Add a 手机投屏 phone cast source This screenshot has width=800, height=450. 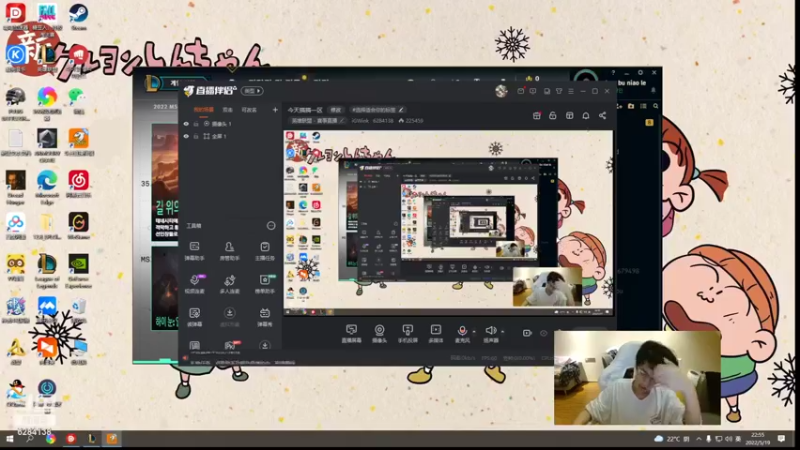pyautogui.click(x=407, y=333)
